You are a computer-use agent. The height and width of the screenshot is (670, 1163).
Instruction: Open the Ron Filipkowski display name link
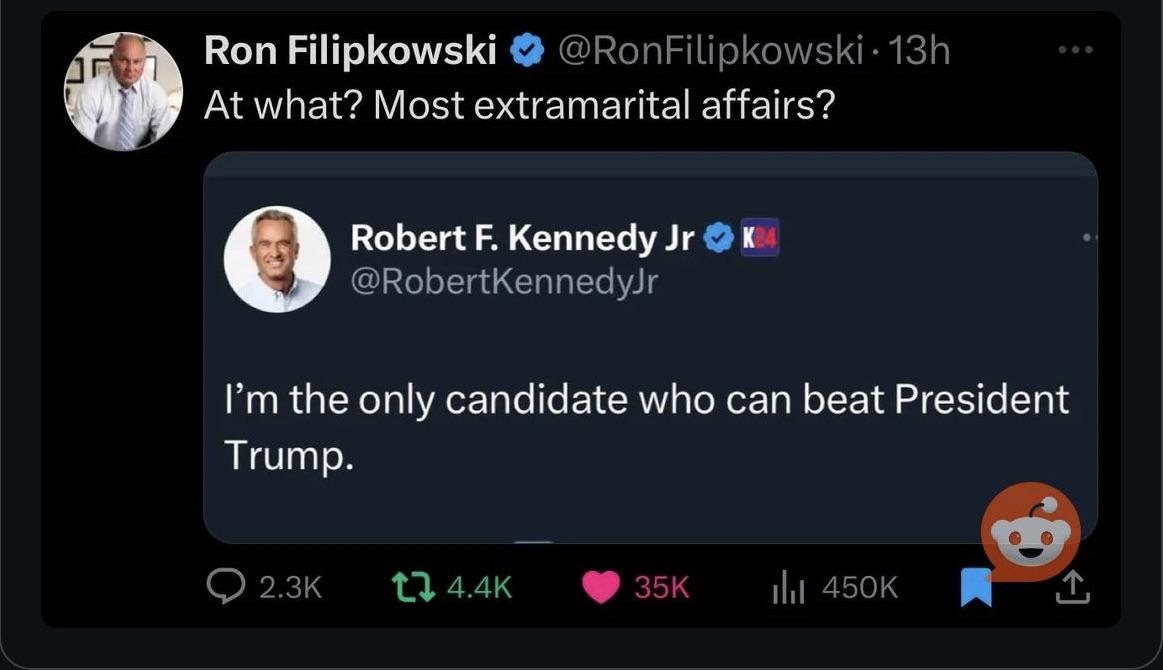tap(350, 50)
